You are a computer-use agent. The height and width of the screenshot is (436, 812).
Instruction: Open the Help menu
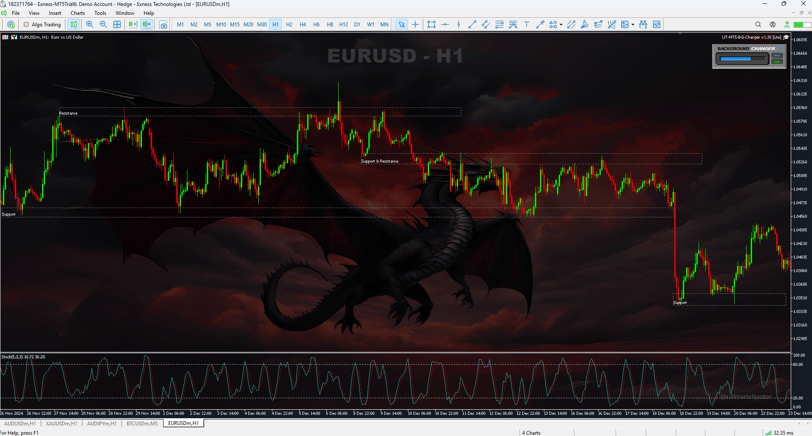[x=149, y=13]
